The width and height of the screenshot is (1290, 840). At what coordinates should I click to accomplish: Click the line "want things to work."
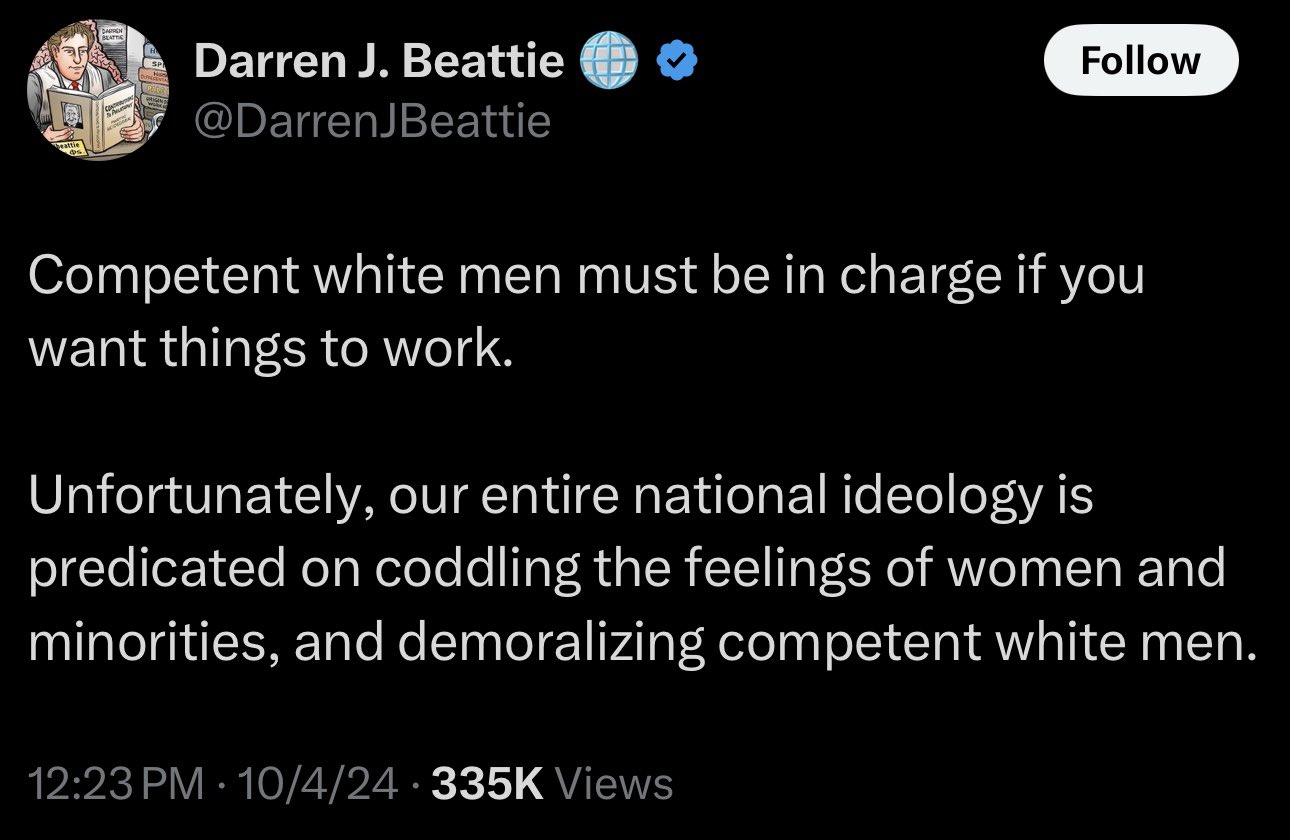[x=270, y=350]
